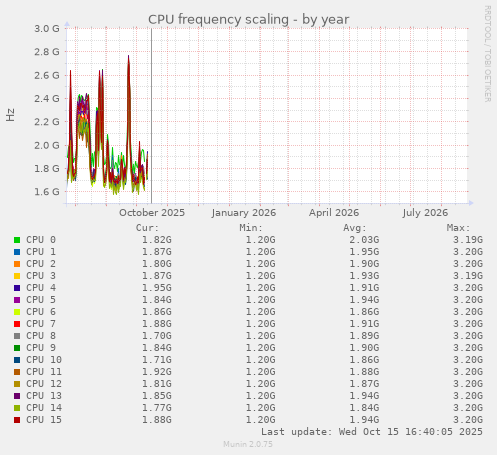
Task: Click CPU 11 current value 1.92G
Action: [x=157, y=372]
